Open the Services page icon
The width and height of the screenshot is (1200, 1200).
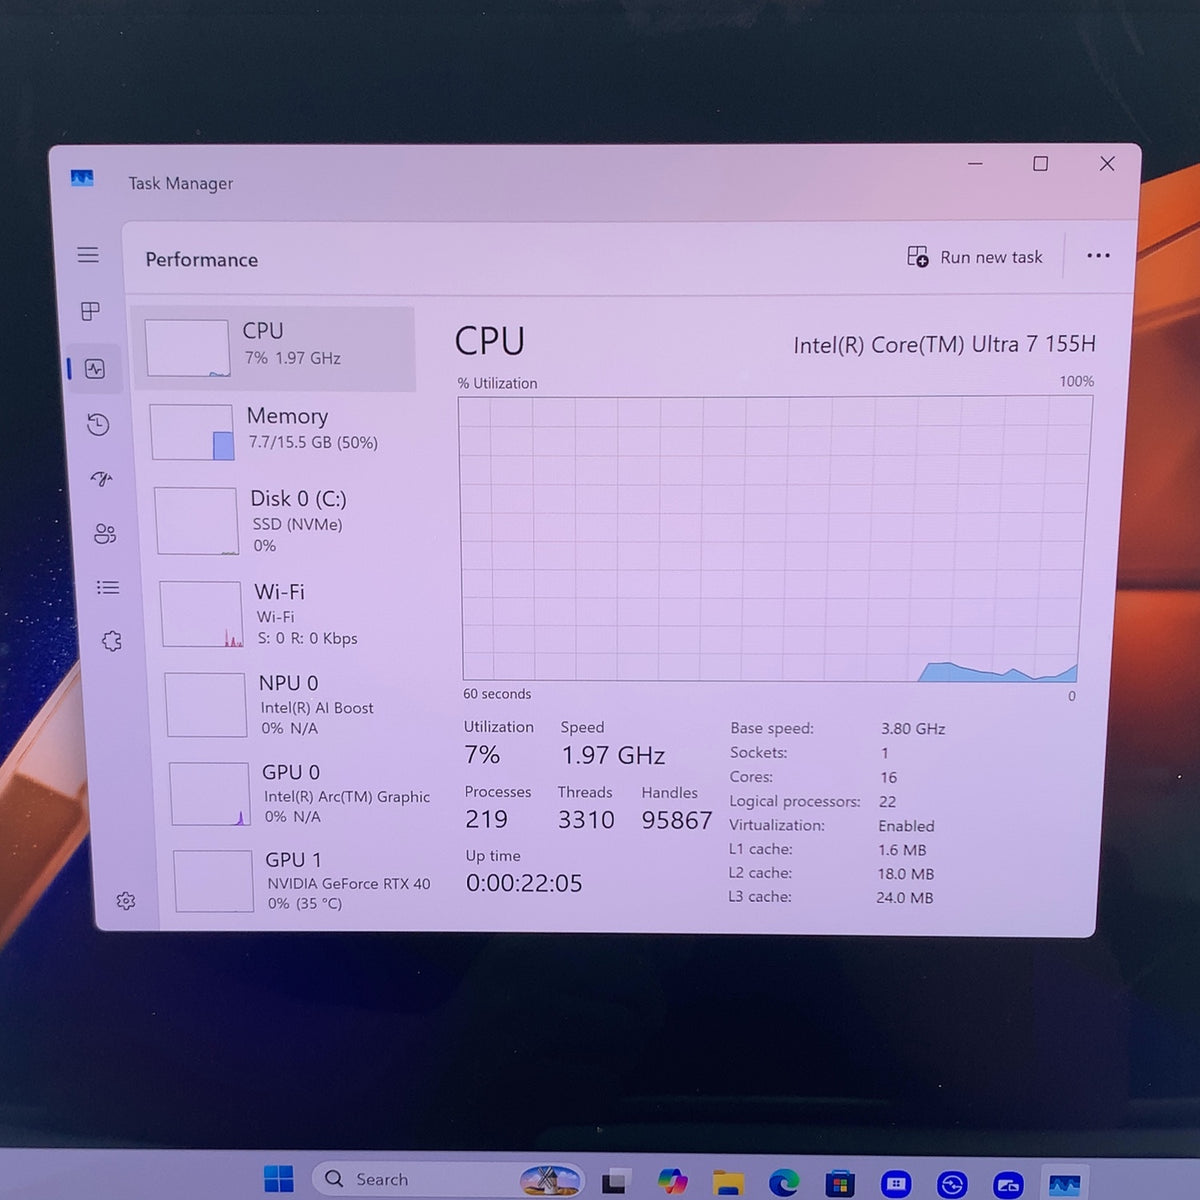pyautogui.click(x=112, y=641)
